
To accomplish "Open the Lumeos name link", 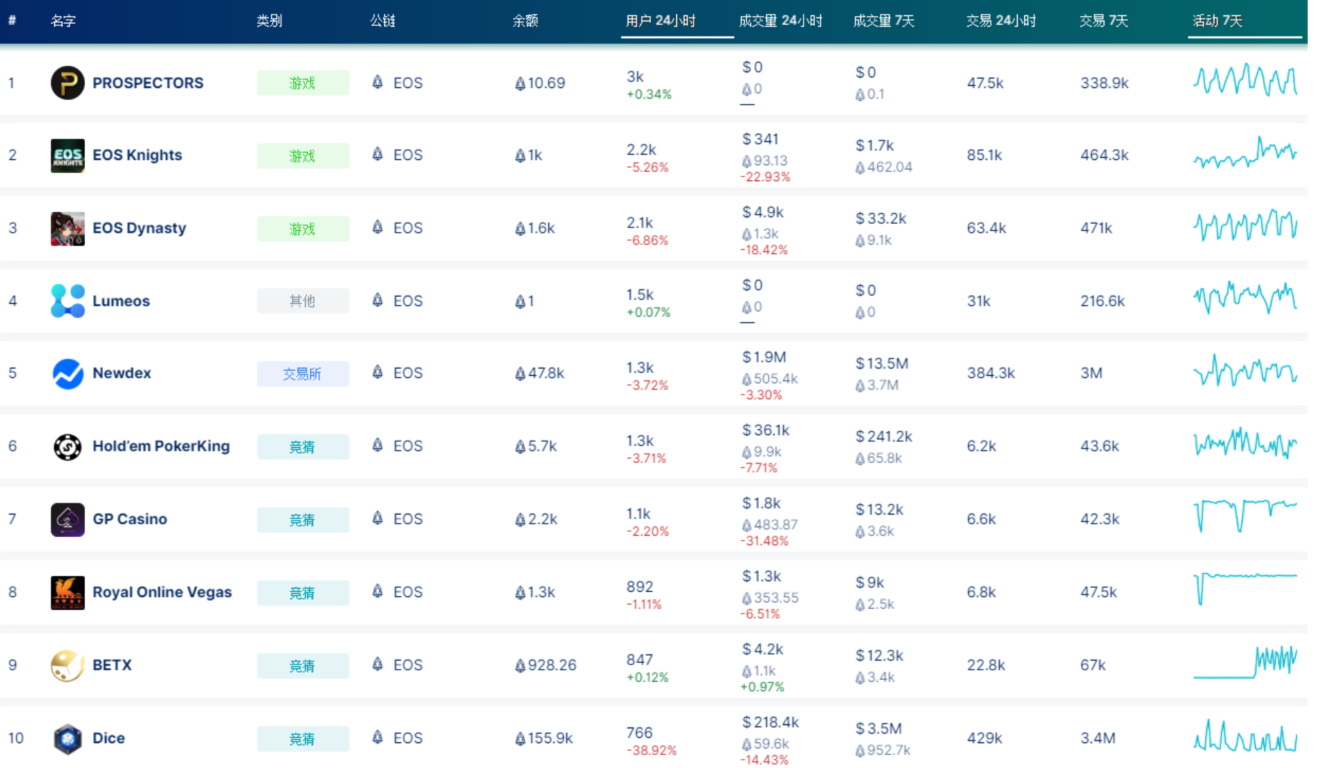I will point(121,301).
